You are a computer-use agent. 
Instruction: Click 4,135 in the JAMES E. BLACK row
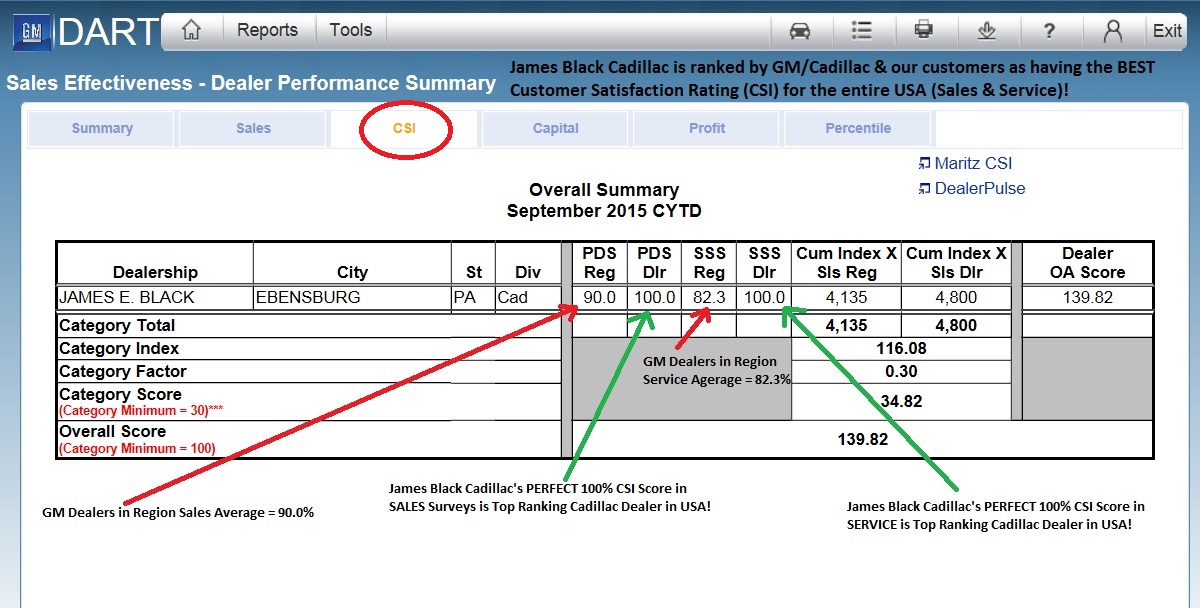tap(847, 298)
